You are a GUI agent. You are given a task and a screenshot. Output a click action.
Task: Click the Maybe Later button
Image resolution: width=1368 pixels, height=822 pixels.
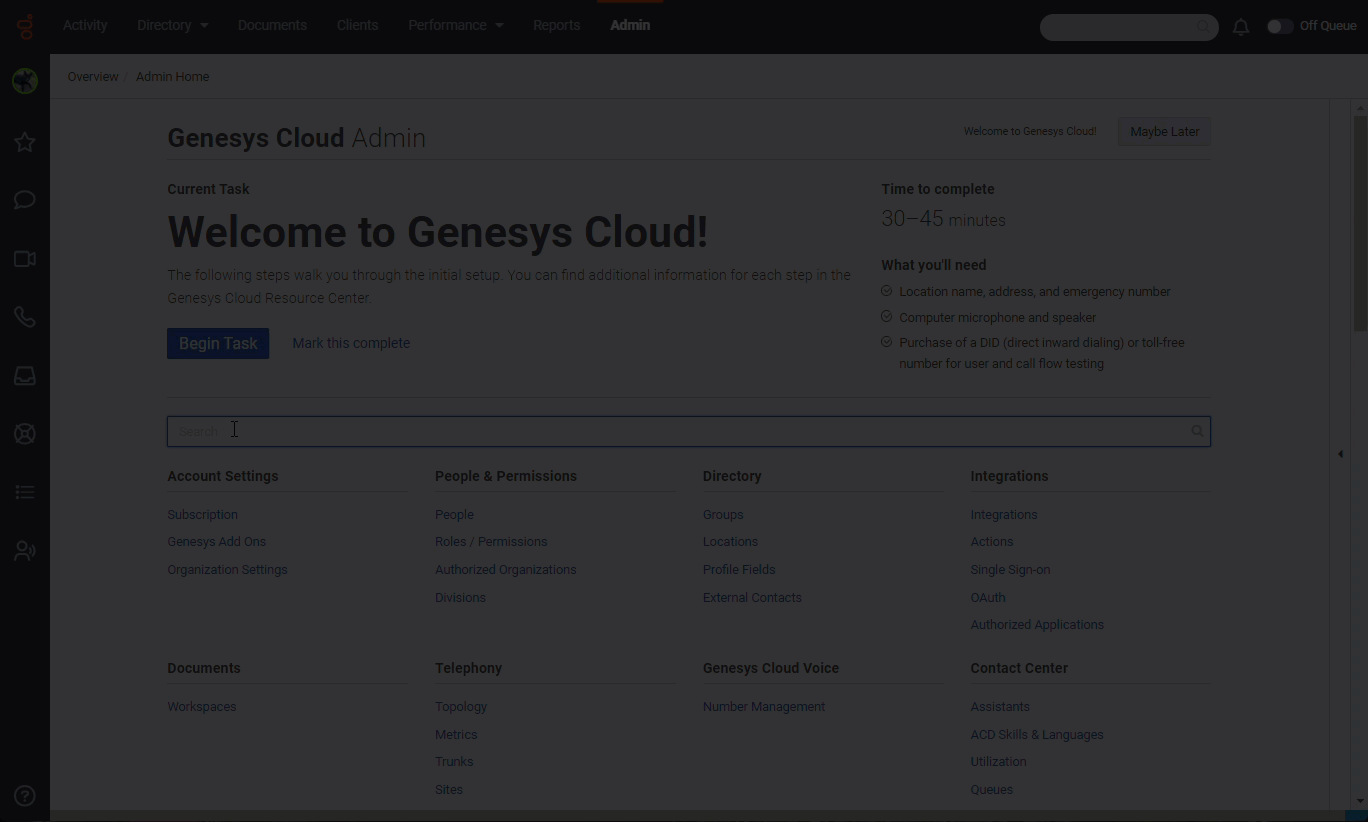(1164, 132)
